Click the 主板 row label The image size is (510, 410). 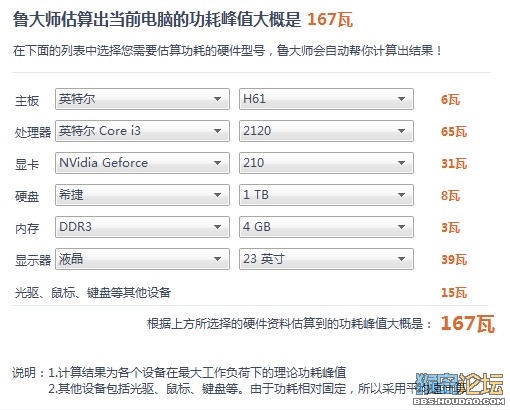click(x=27, y=100)
